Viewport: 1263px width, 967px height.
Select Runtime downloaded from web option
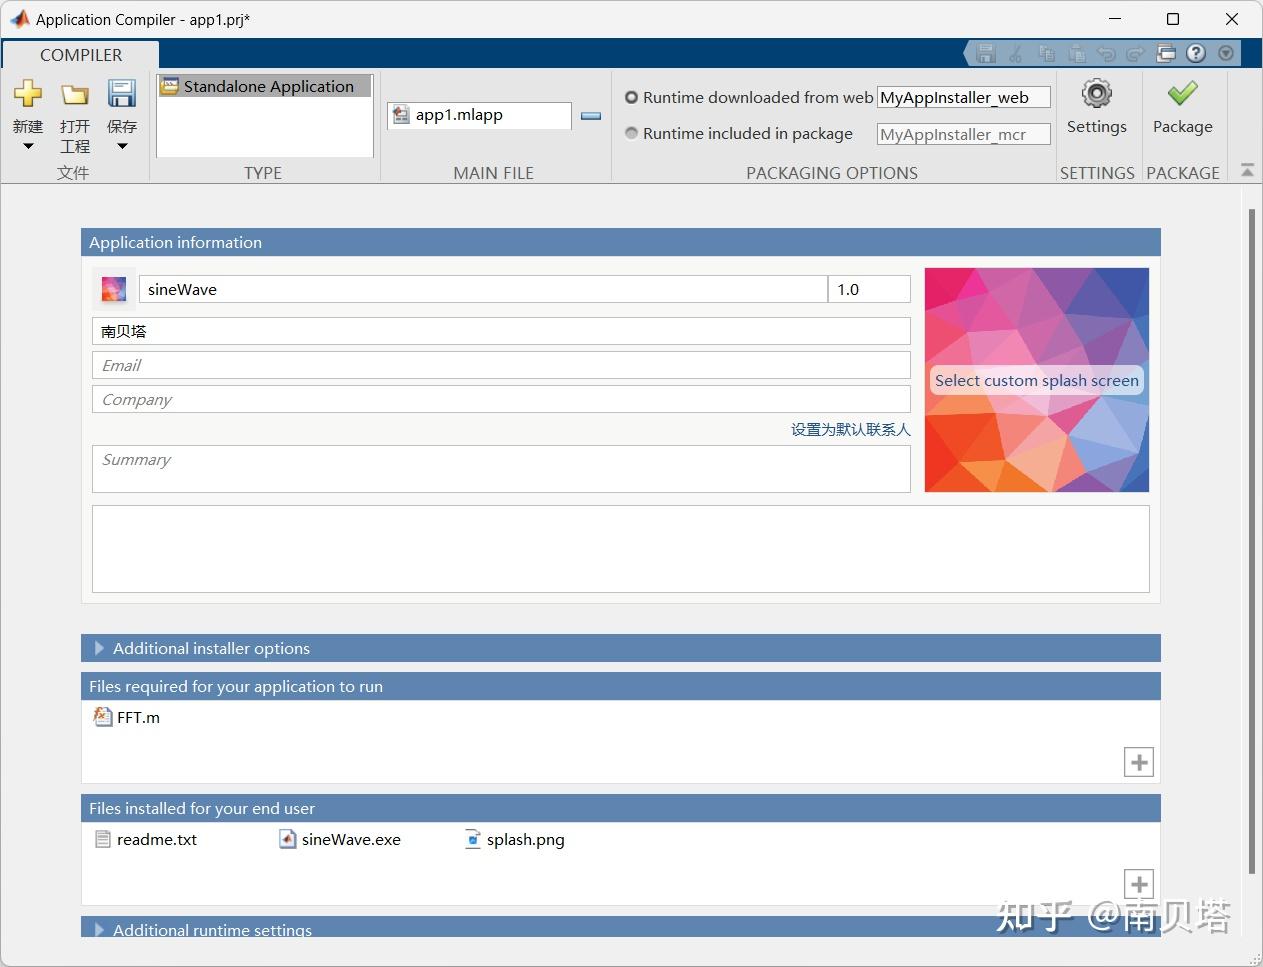(x=631, y=97)
